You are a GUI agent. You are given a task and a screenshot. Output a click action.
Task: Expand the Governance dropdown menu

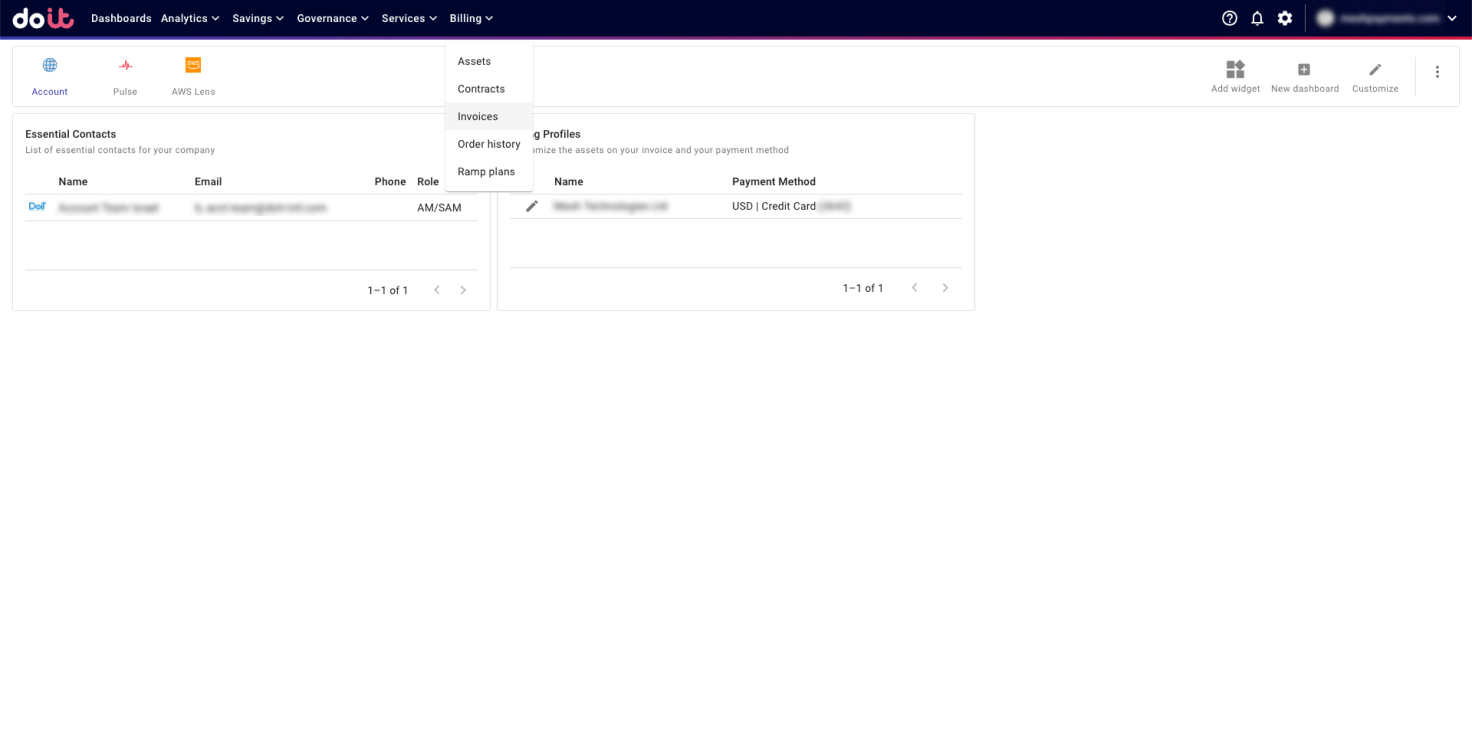(x=333, y=18)
